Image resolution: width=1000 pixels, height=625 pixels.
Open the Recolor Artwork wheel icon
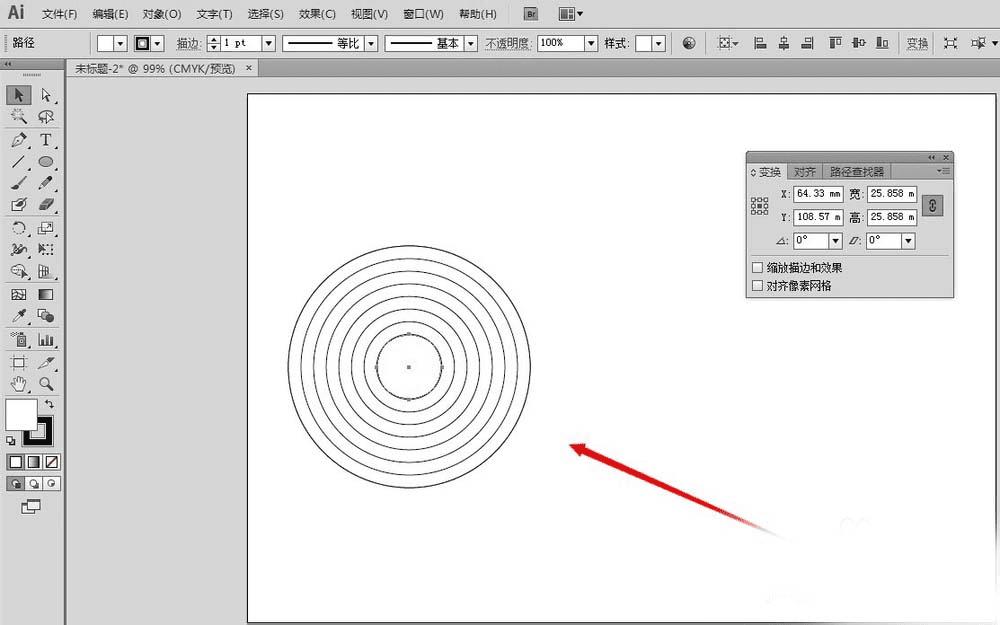(x=689, y=43)
